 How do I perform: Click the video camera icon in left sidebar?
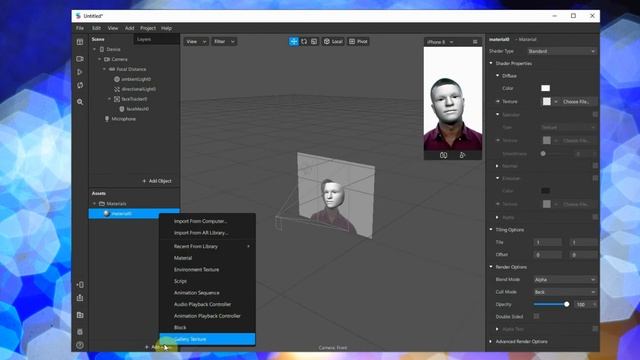[x=80, y=59]
